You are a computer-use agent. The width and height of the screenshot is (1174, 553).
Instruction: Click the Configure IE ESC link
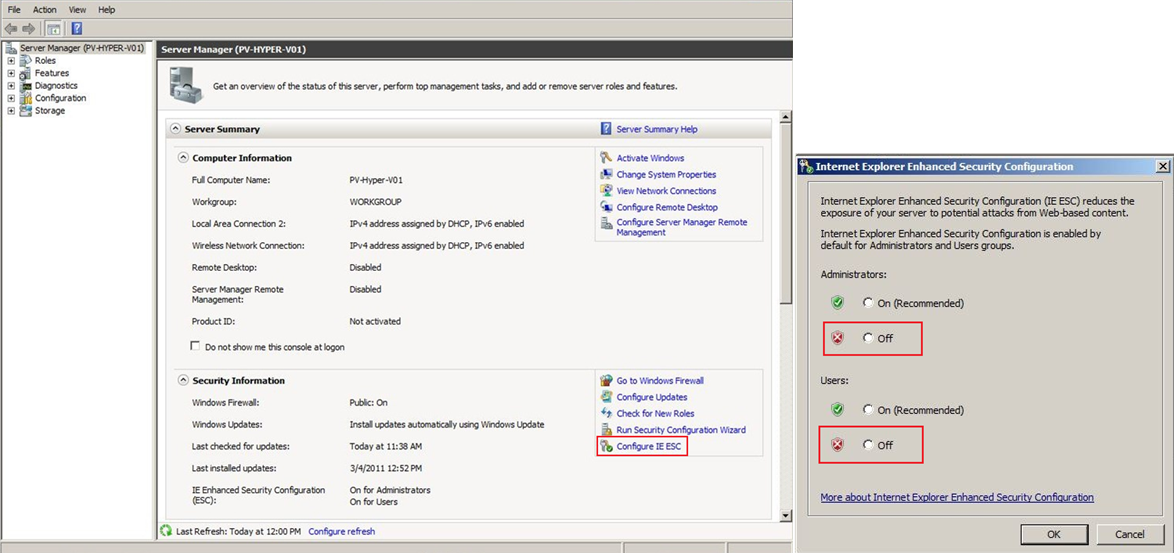pos(649,446)
